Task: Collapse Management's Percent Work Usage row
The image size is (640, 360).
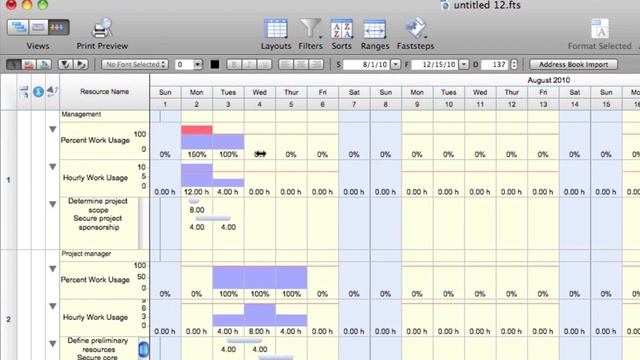Action: pos(53,129)
